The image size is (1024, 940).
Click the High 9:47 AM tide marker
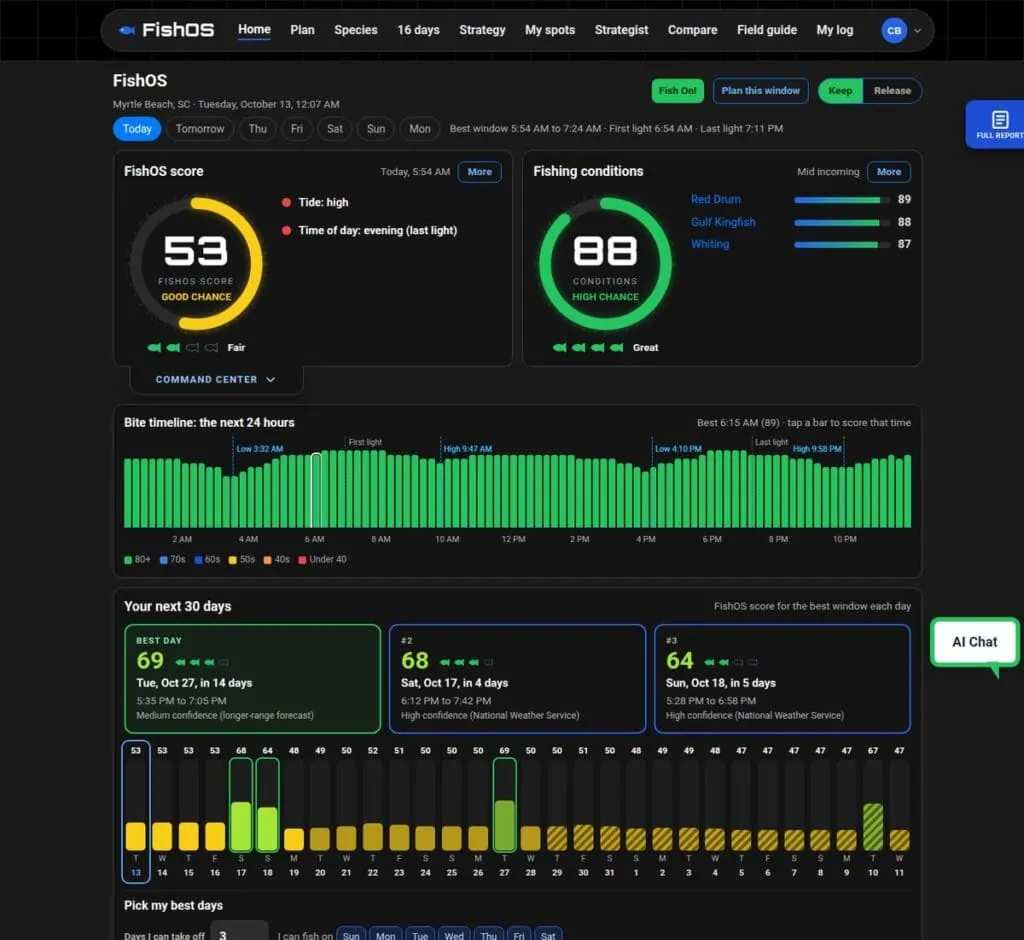(468, 449)
